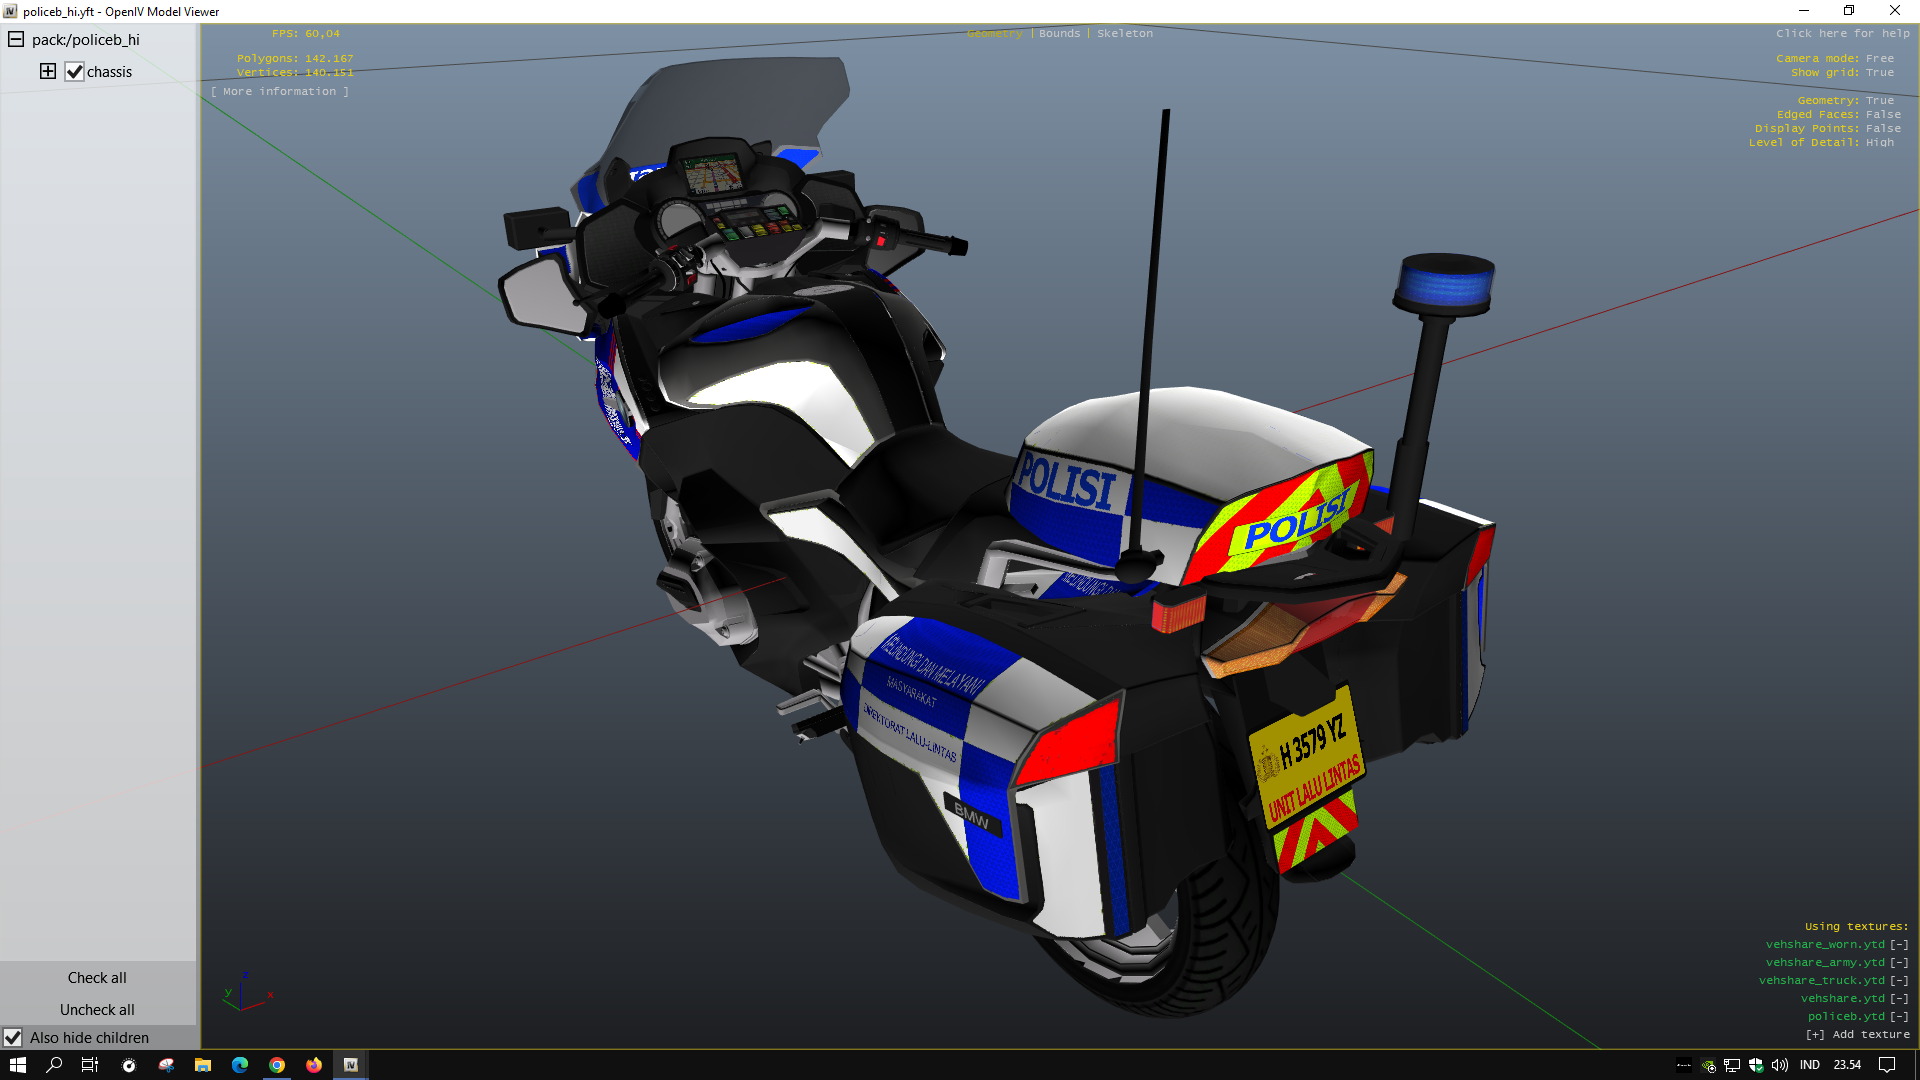
Task: Switch to the Skeleton view tab
Action: 1124,33
